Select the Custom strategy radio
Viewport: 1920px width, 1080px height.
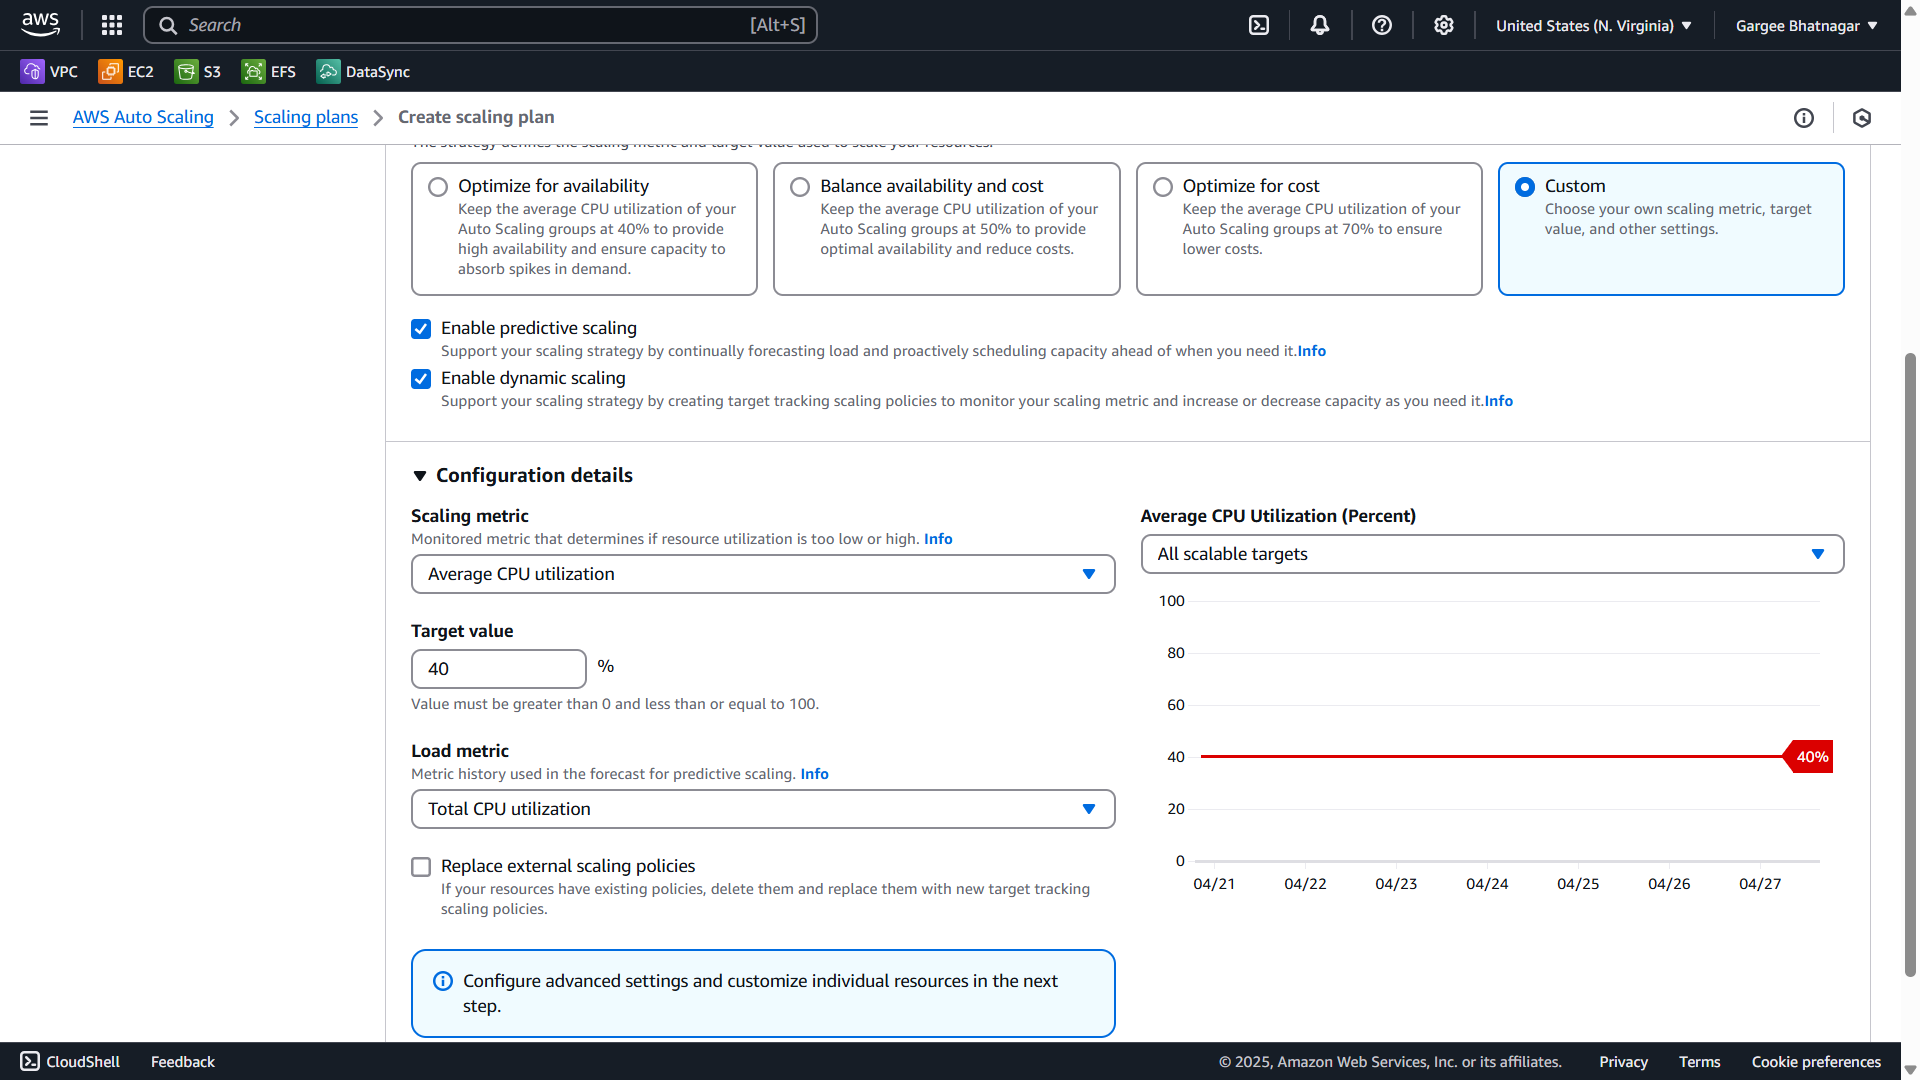[1525, 187]
